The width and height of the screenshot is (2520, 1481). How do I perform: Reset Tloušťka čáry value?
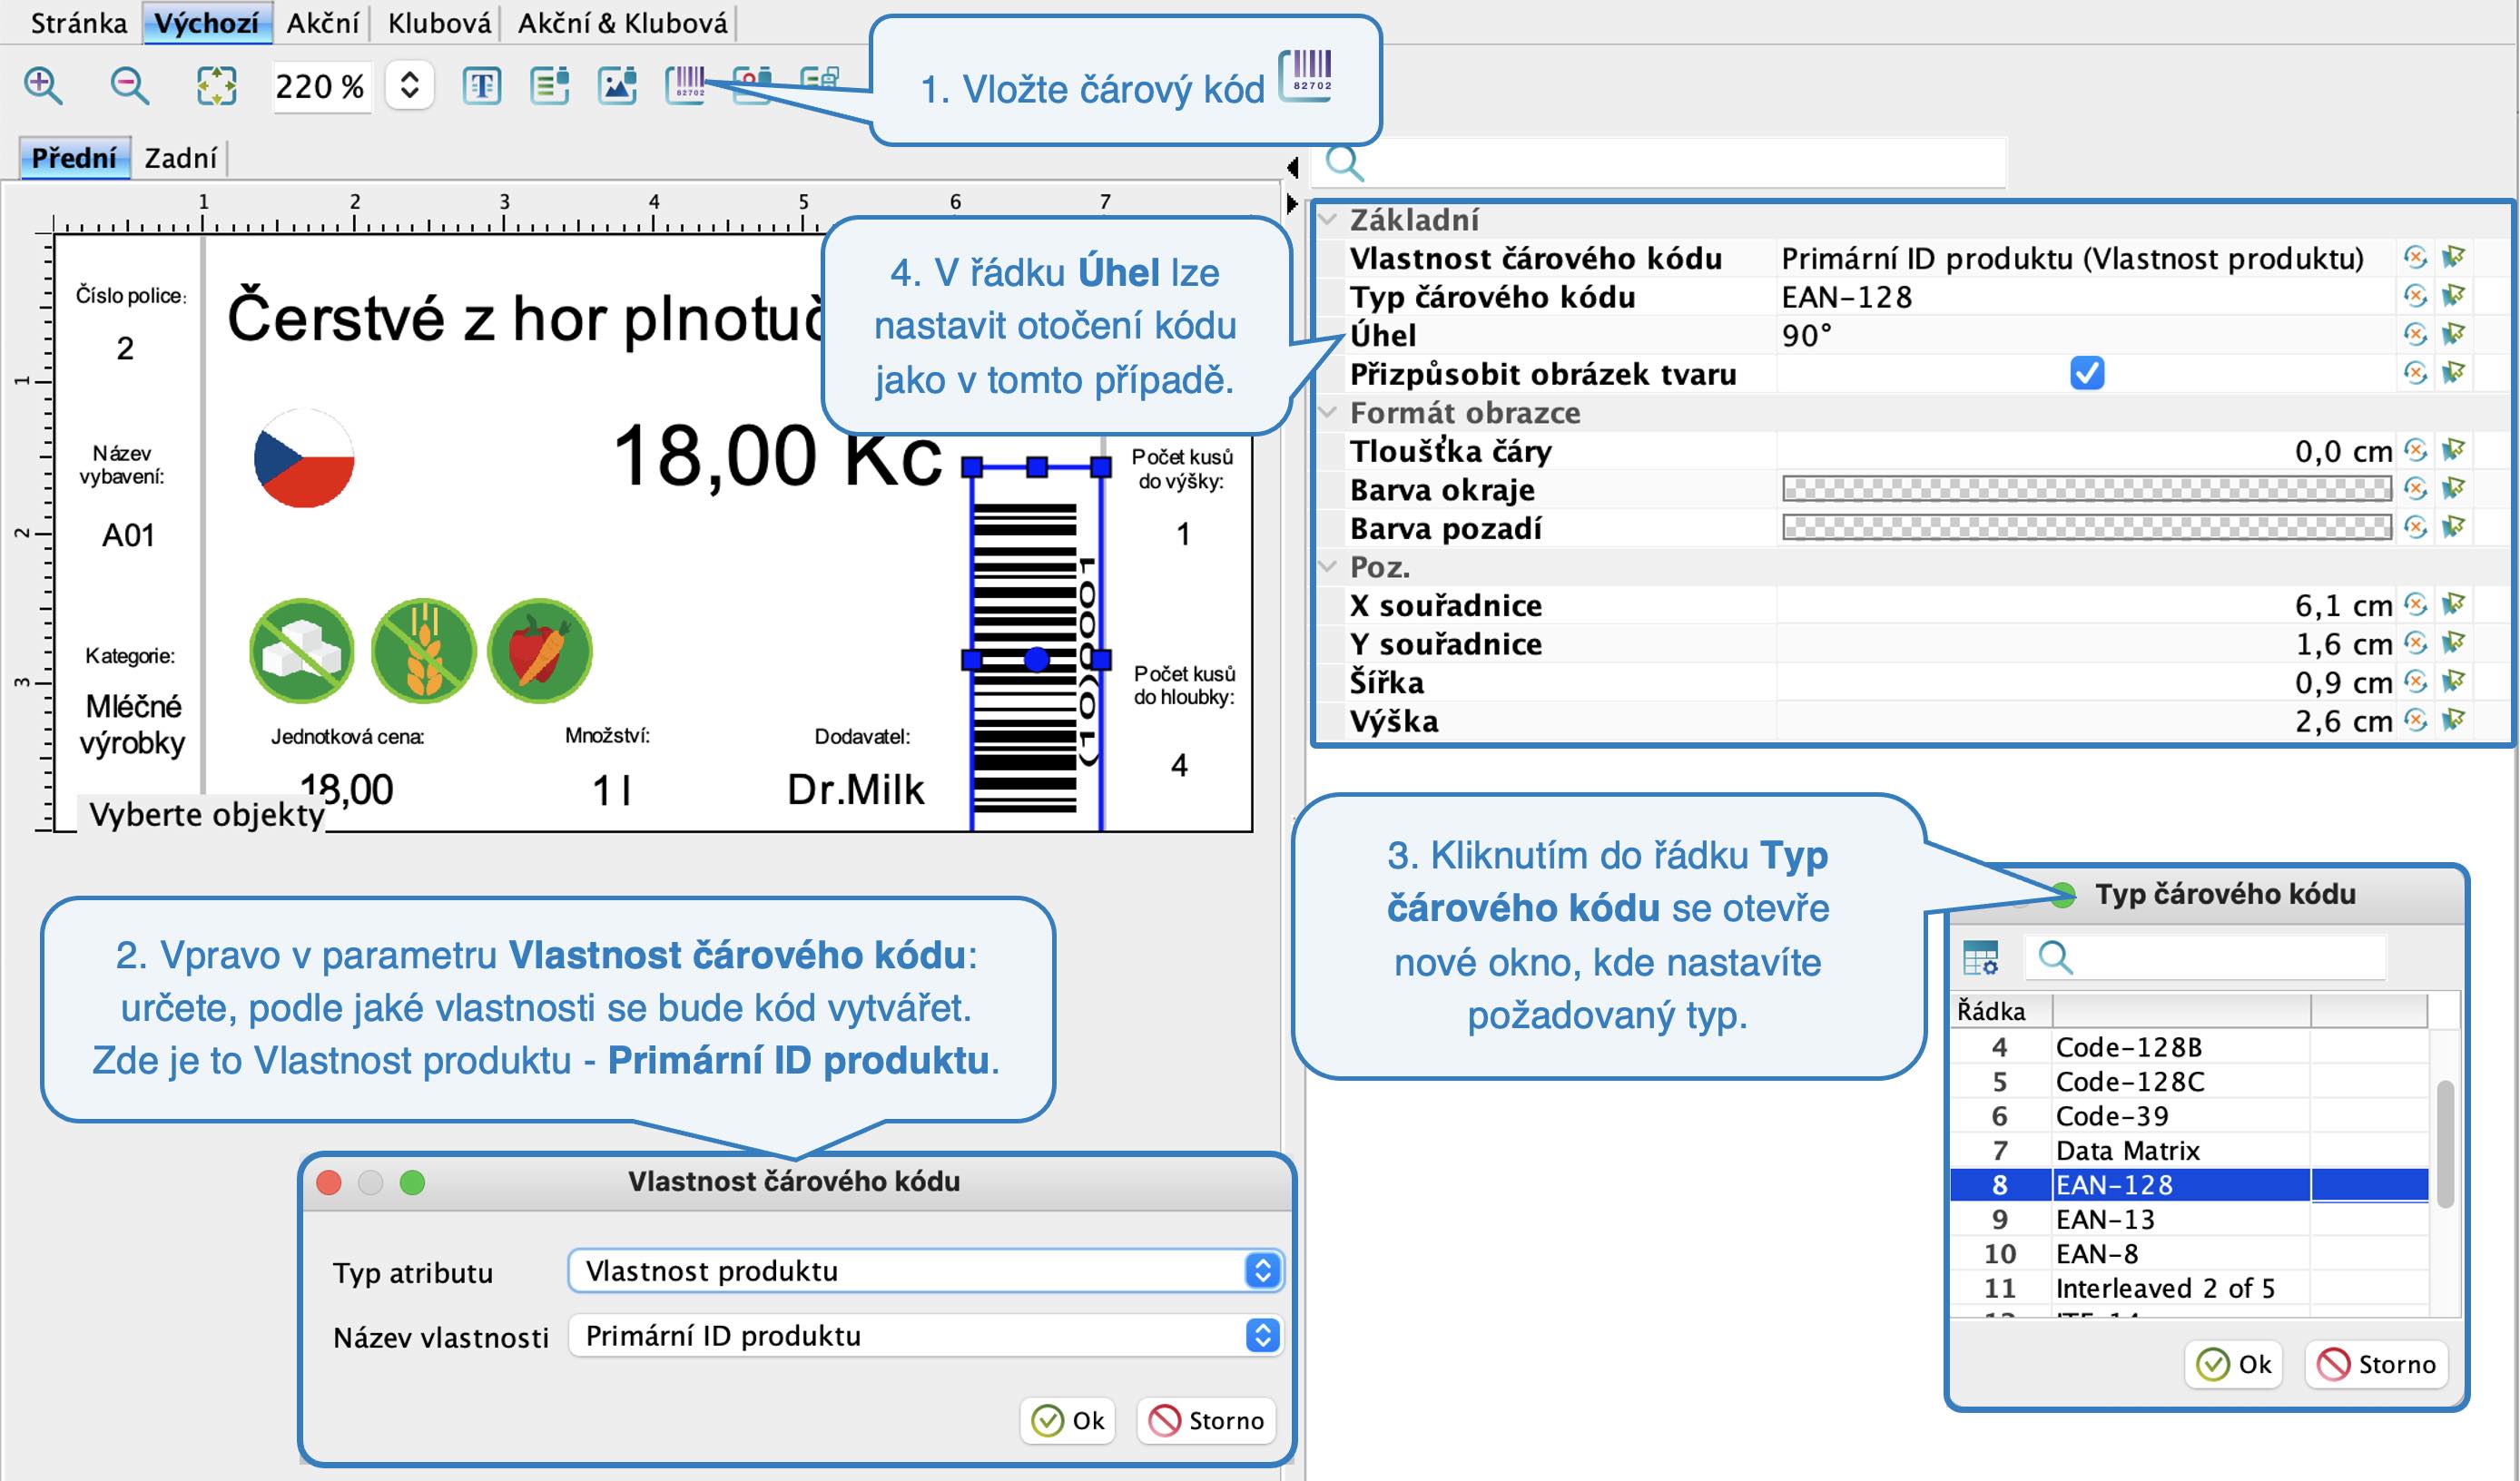(x=2415, y=450)
